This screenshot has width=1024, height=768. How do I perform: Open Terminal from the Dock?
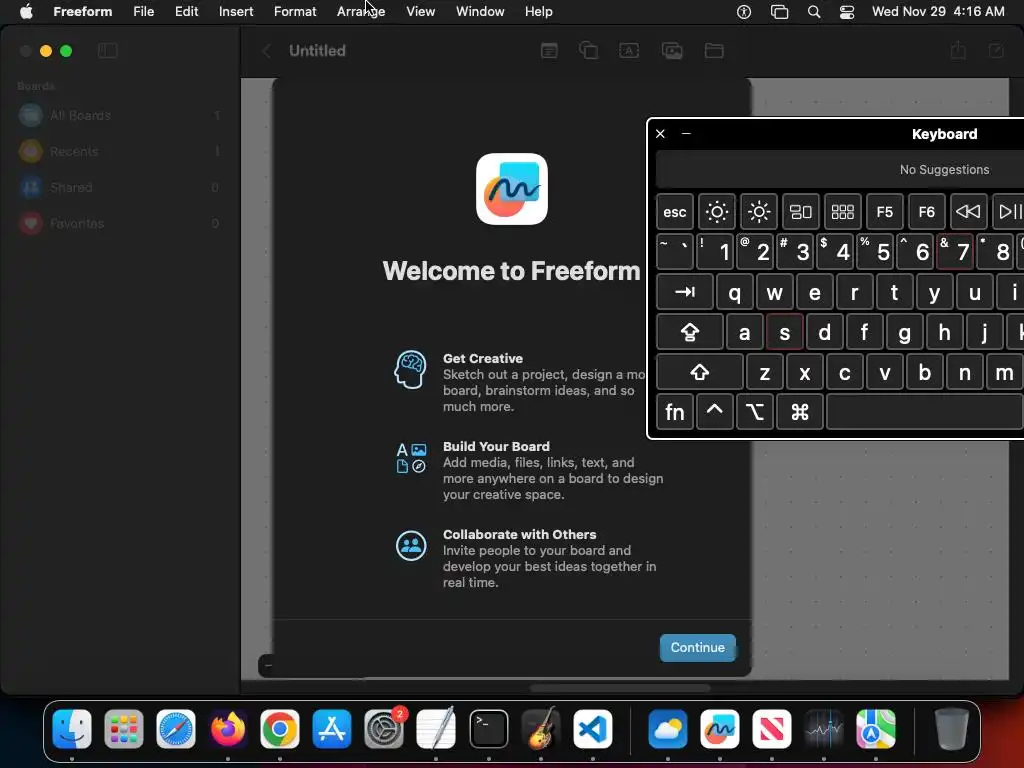coord(488,729)
